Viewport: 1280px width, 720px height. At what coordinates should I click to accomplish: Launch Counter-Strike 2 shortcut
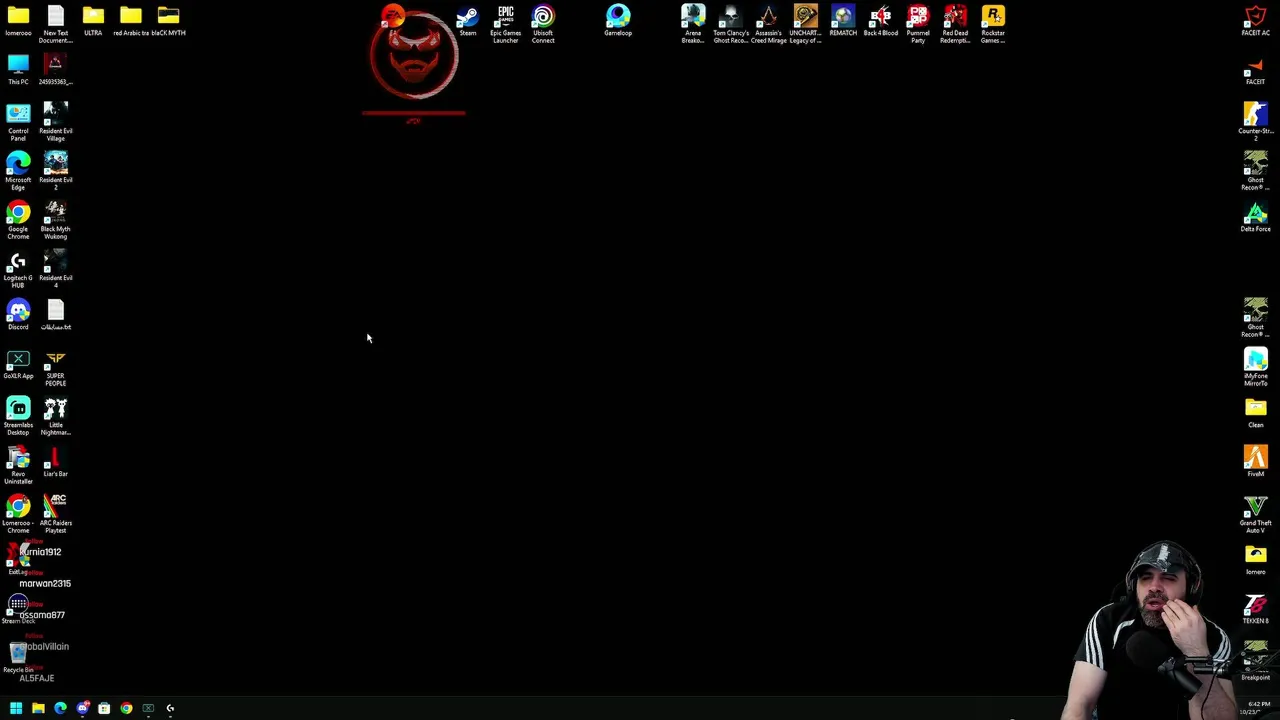click(x=1256, y=122)
